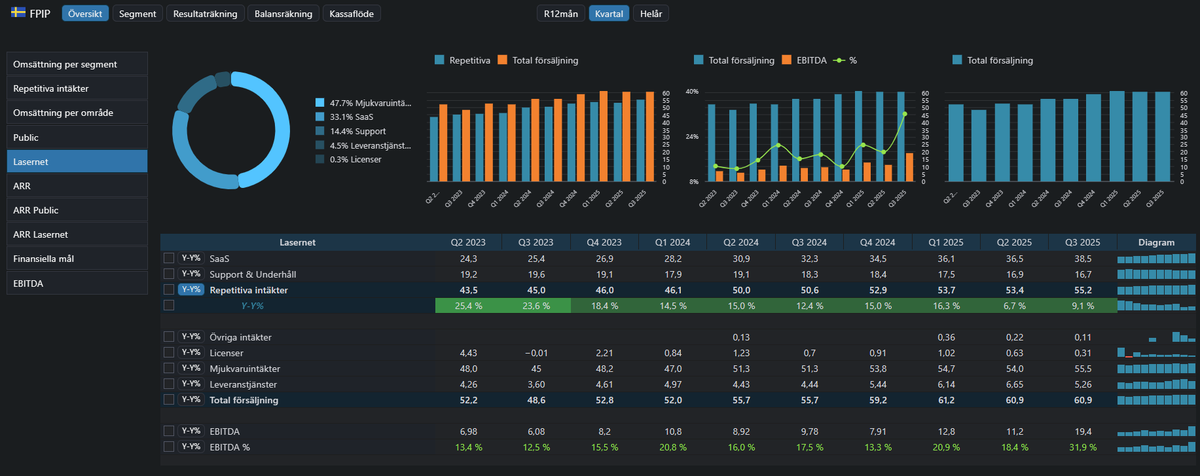The height and width of the screenshot is (476, 1200).
Task: Toggle Y-Y% for Mjukvaruintäkter row
Action: click(x=191, y=368)
